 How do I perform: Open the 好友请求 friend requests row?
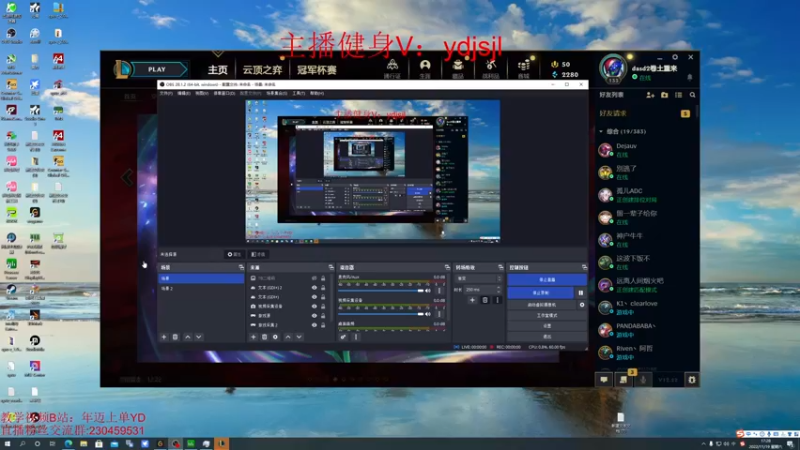click(x=645, y=113)
